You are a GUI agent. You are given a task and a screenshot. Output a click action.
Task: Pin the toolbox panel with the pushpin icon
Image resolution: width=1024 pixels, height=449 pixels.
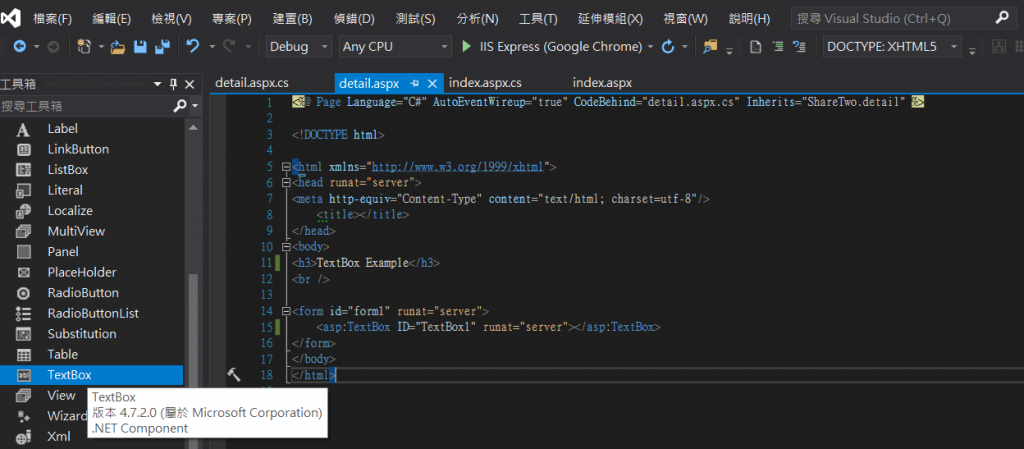point(173,84)
